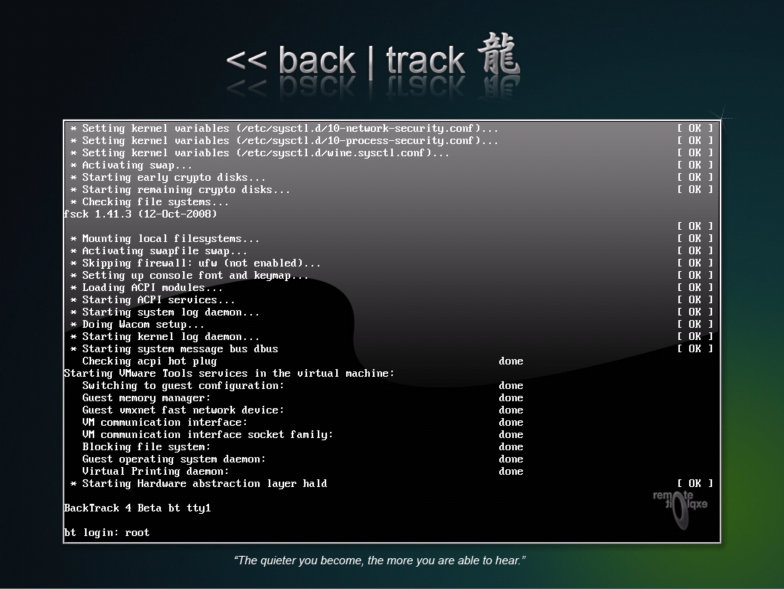784x589 pixels.
Task: Click the 10-network-security.conf kernel variables line
Action: point(284,128)
